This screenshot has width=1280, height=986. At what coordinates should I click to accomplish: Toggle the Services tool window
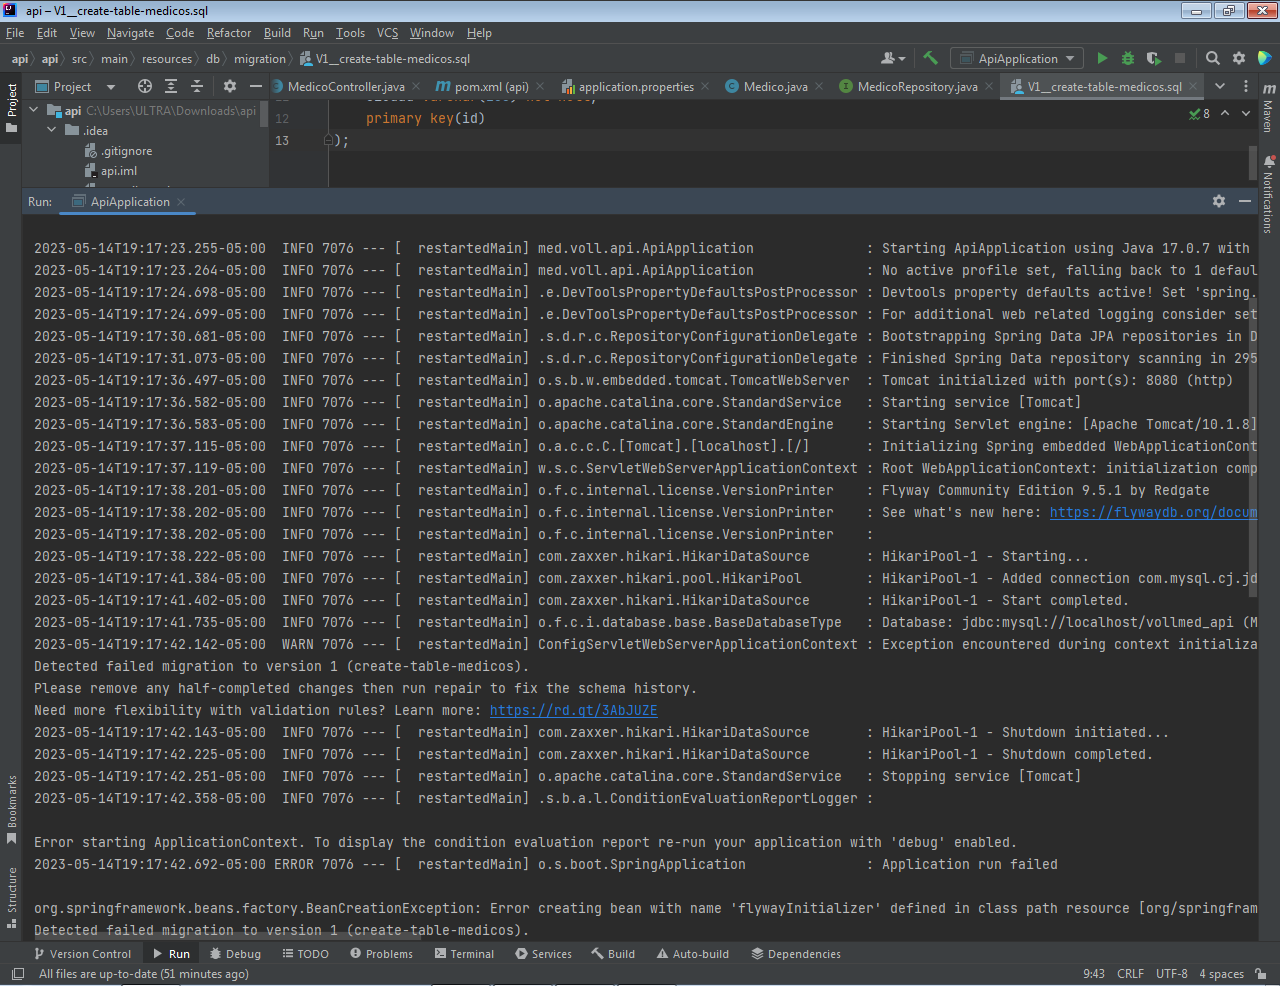[544, 954]
